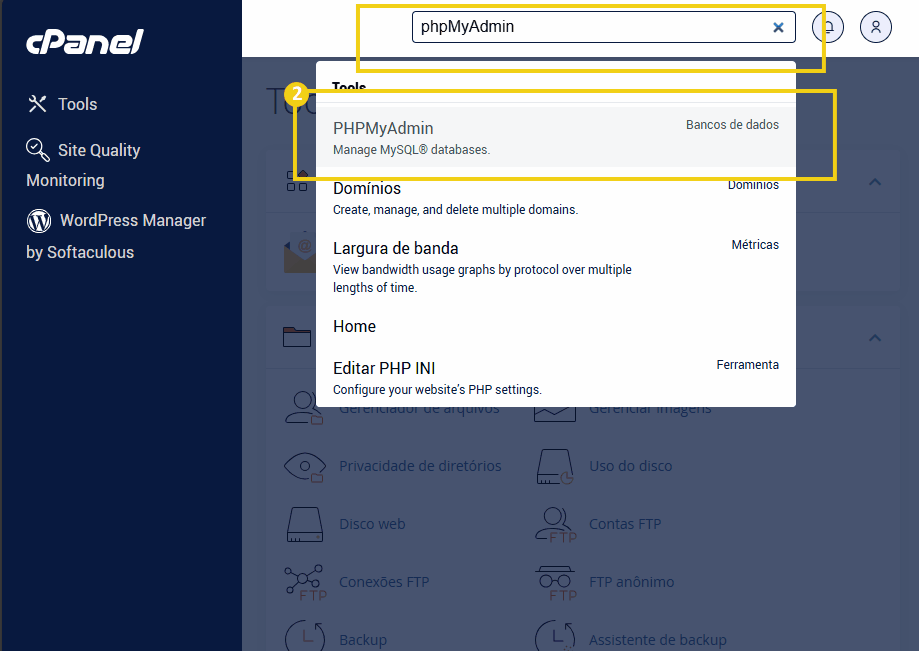Open Privacidade de diretórios
Viewport: 919px width, 651px height.
[x=420, y=466]
